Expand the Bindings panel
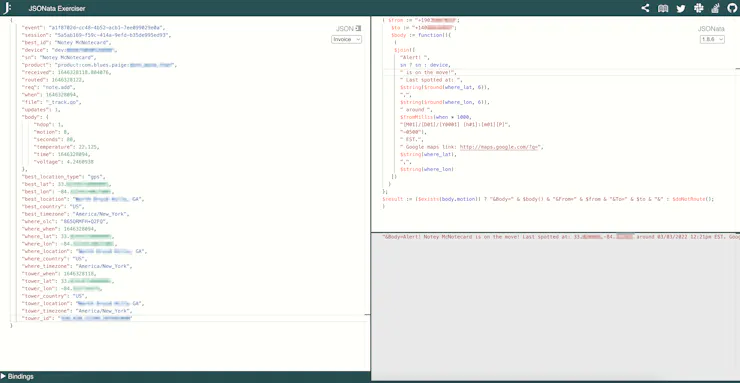The width and height of the screenshot is (740, 383). pos(17,376)
